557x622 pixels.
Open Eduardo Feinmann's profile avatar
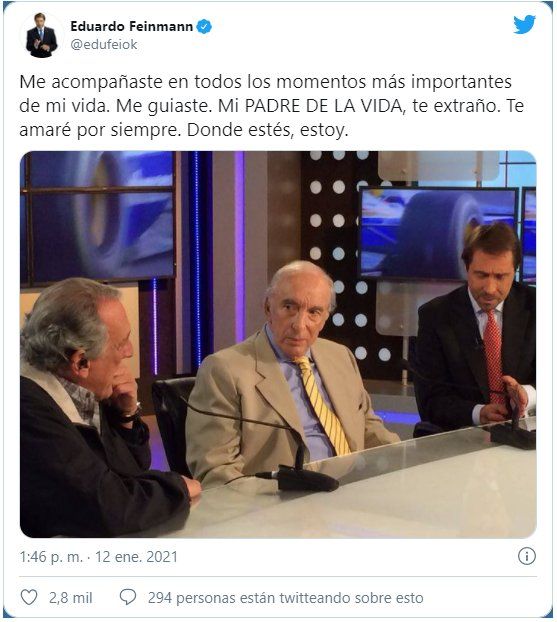[41, 36]
